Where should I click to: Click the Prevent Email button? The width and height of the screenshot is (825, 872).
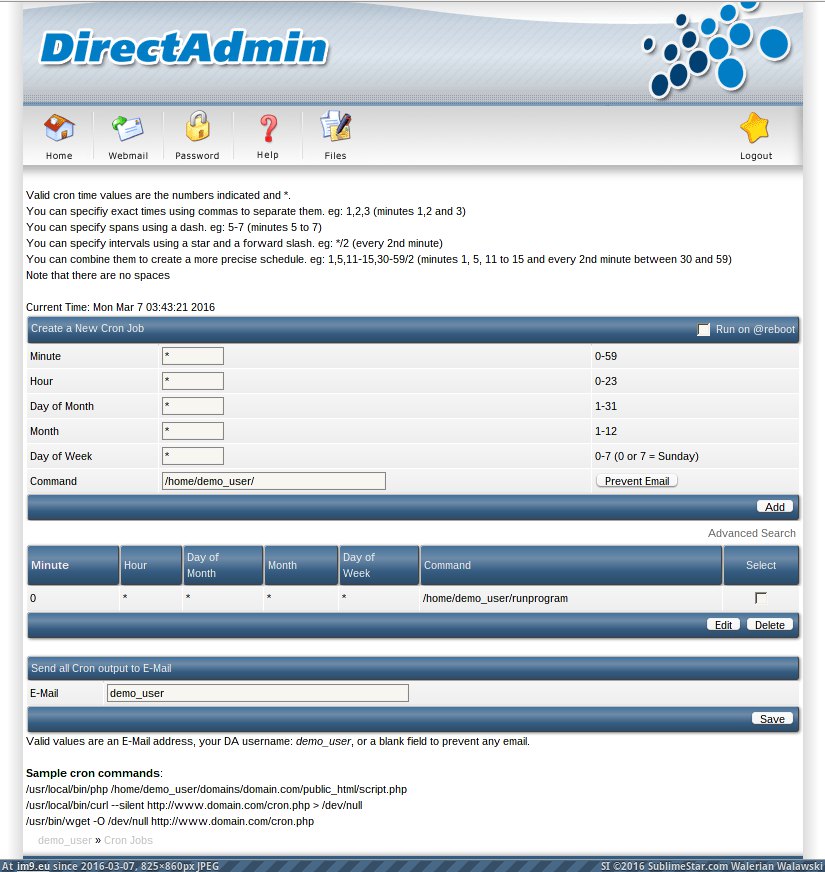637,481
